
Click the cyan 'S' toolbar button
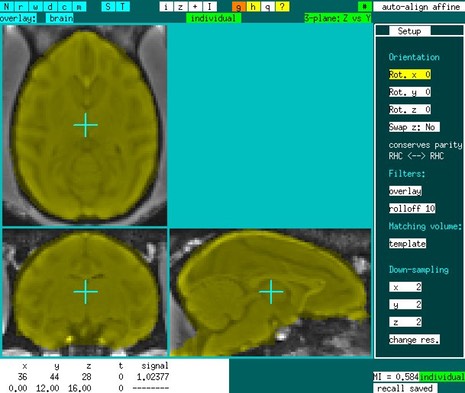pyautogui.click(x=108, y=7)
